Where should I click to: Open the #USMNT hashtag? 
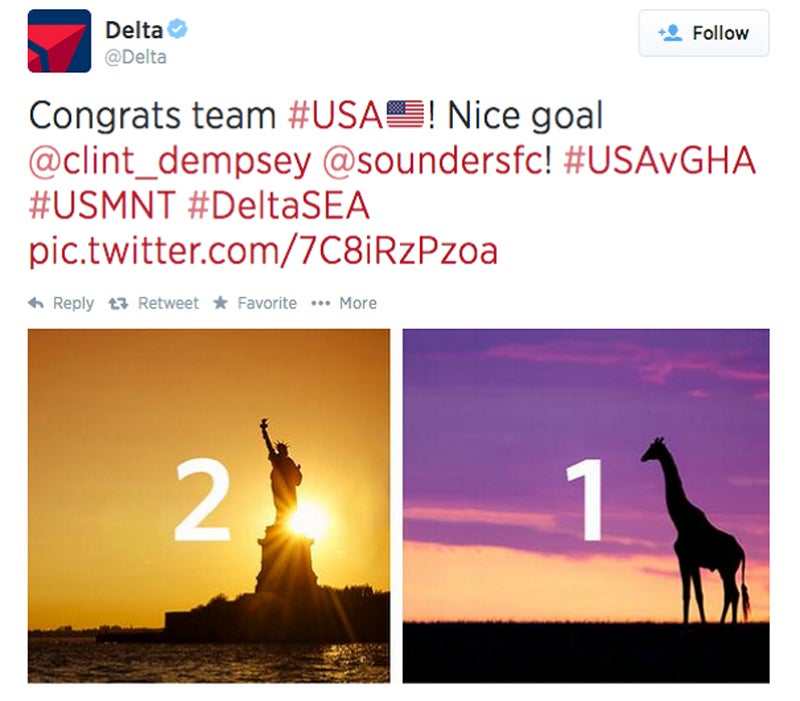point(102,205)
